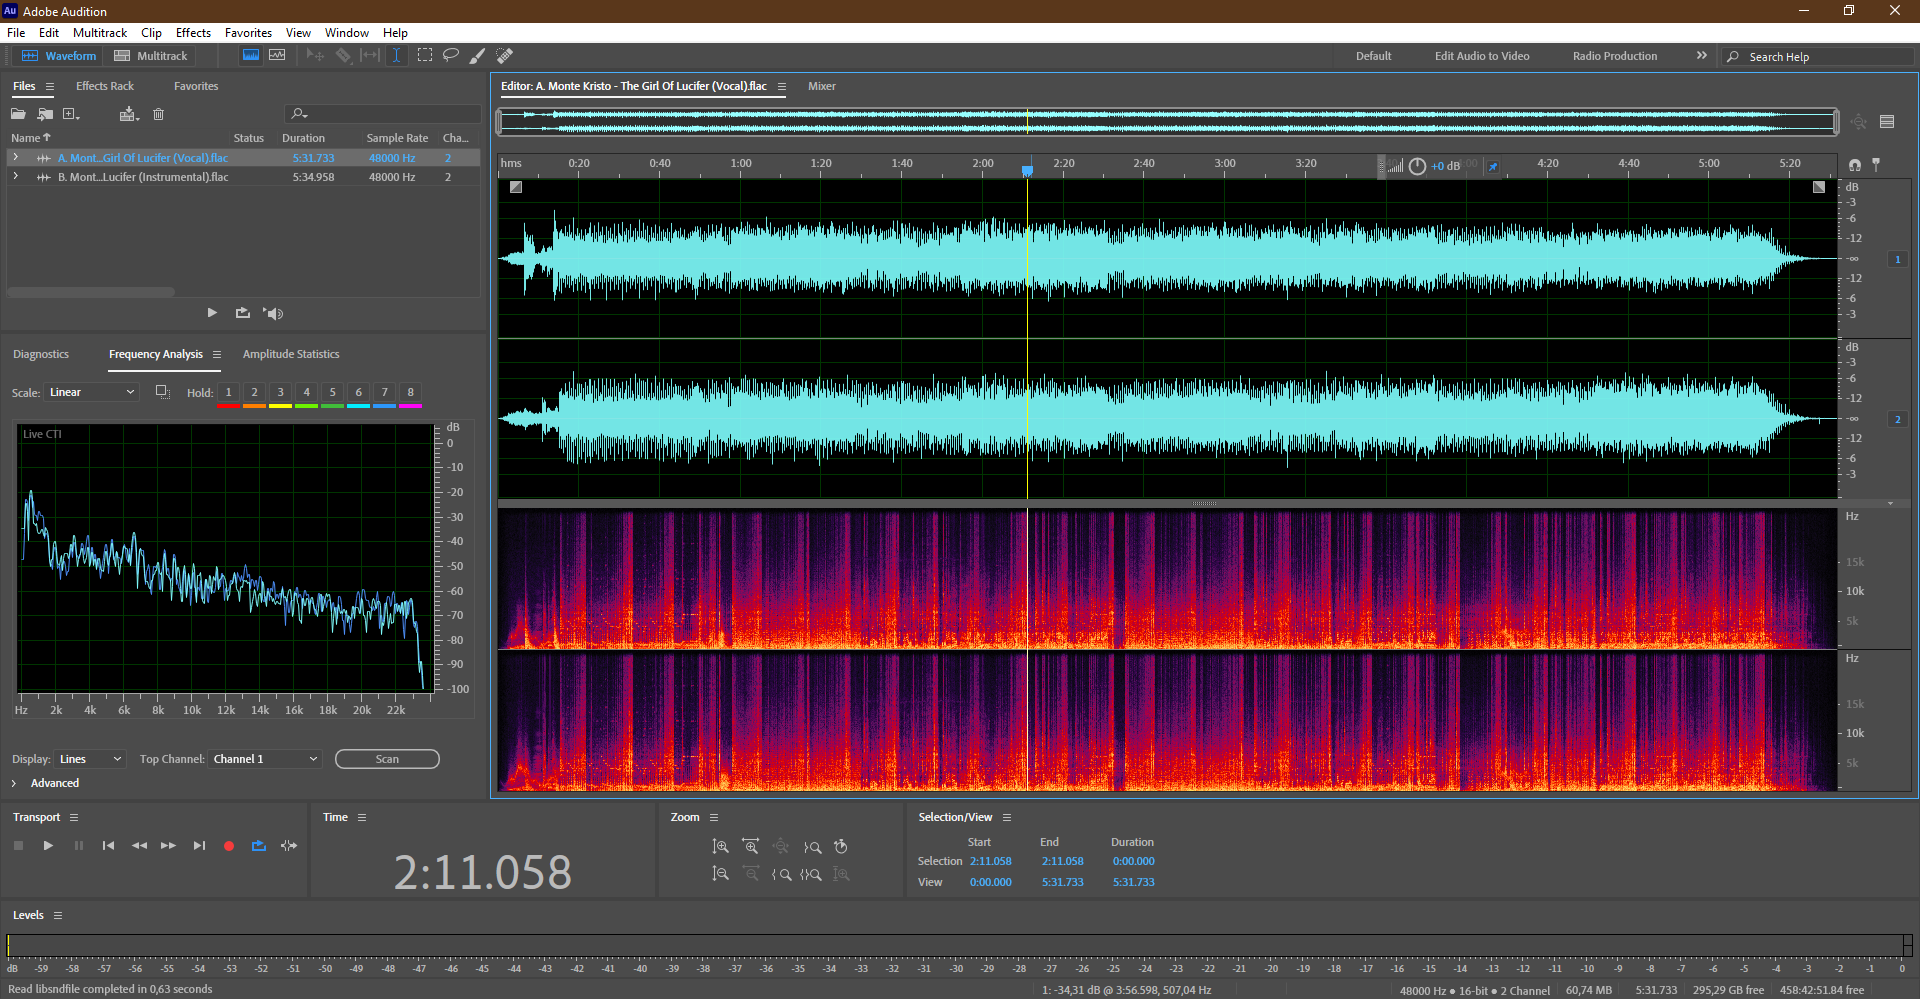Open the Scale Linear dropdown
Viewport: 1920px width, 999px height.
tap(91, 392)
